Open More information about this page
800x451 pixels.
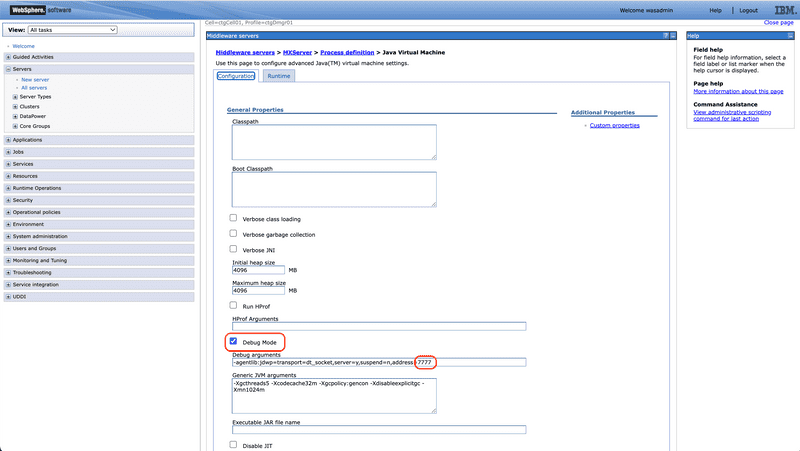point(738,91)
